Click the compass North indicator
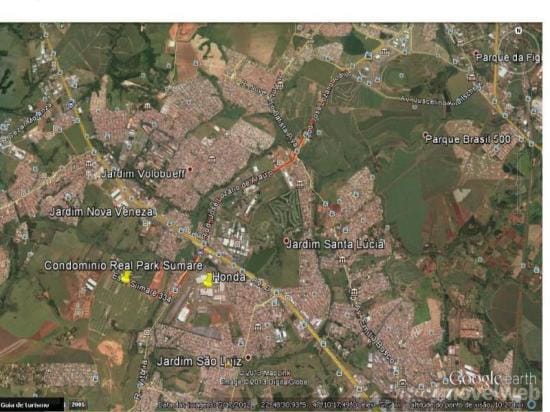Viewport: 550px width, 412px height. click(518, 31)
